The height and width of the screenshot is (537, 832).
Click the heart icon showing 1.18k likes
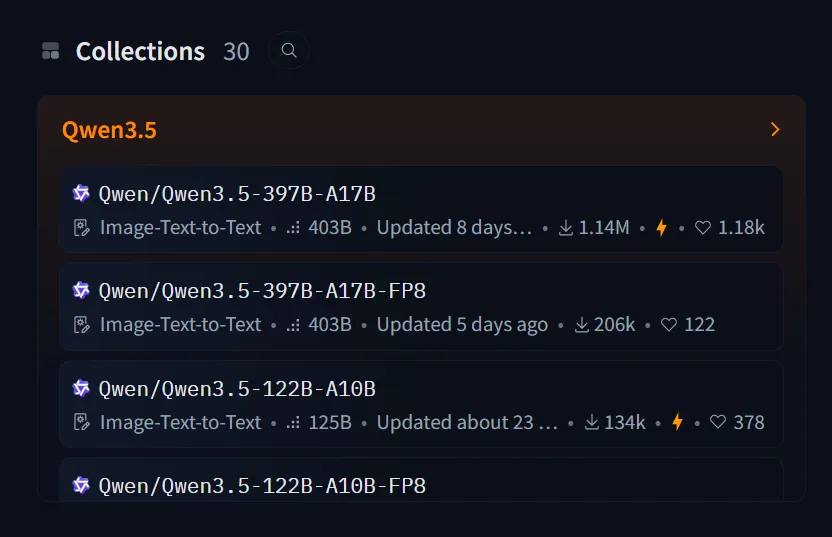pyautogui.click(x=703, y=228)
